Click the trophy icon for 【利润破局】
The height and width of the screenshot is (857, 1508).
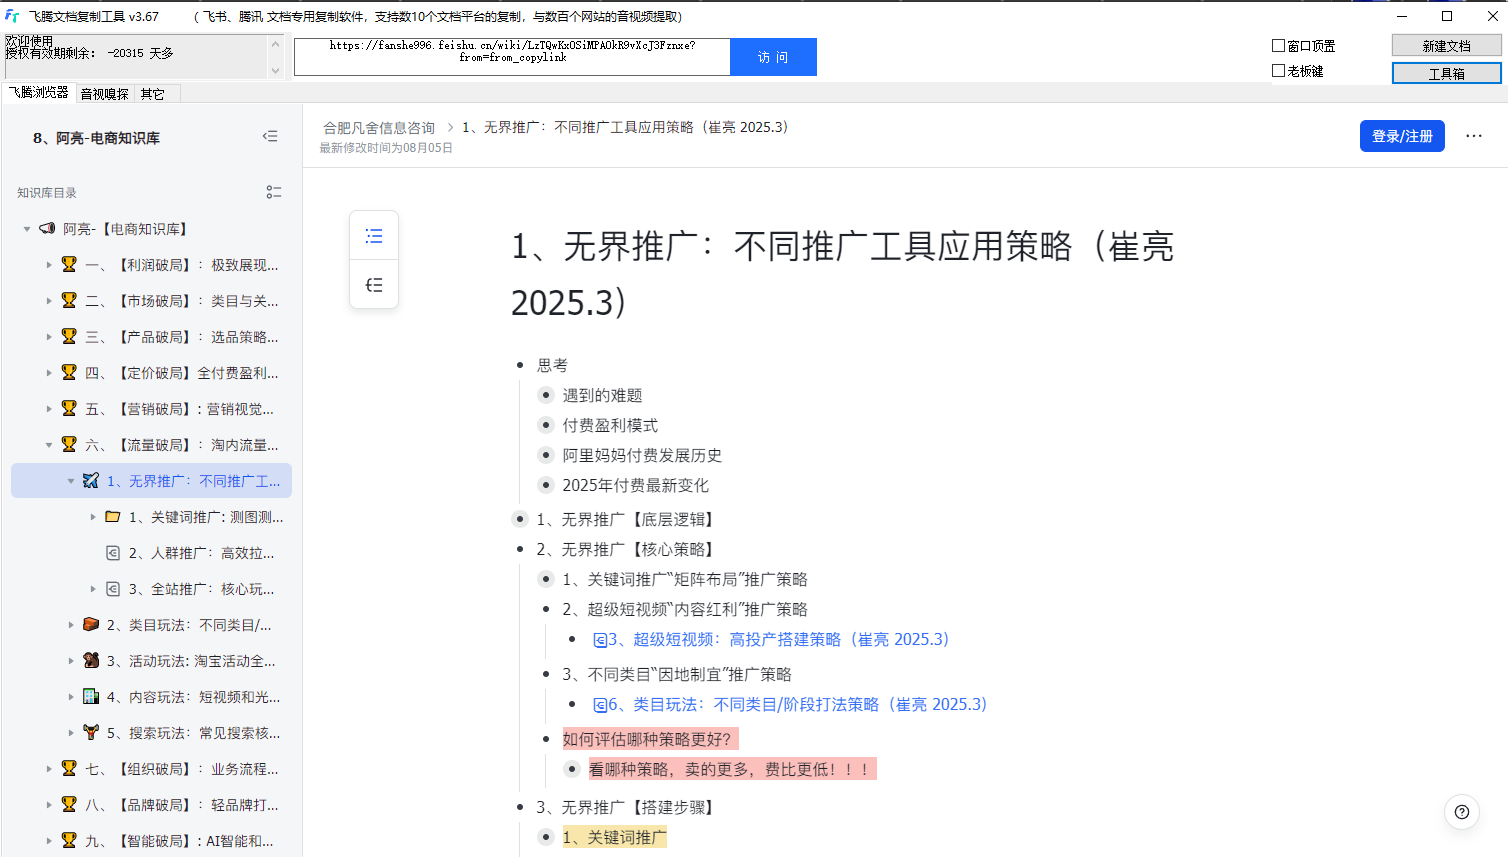click(x=69, y=265)
